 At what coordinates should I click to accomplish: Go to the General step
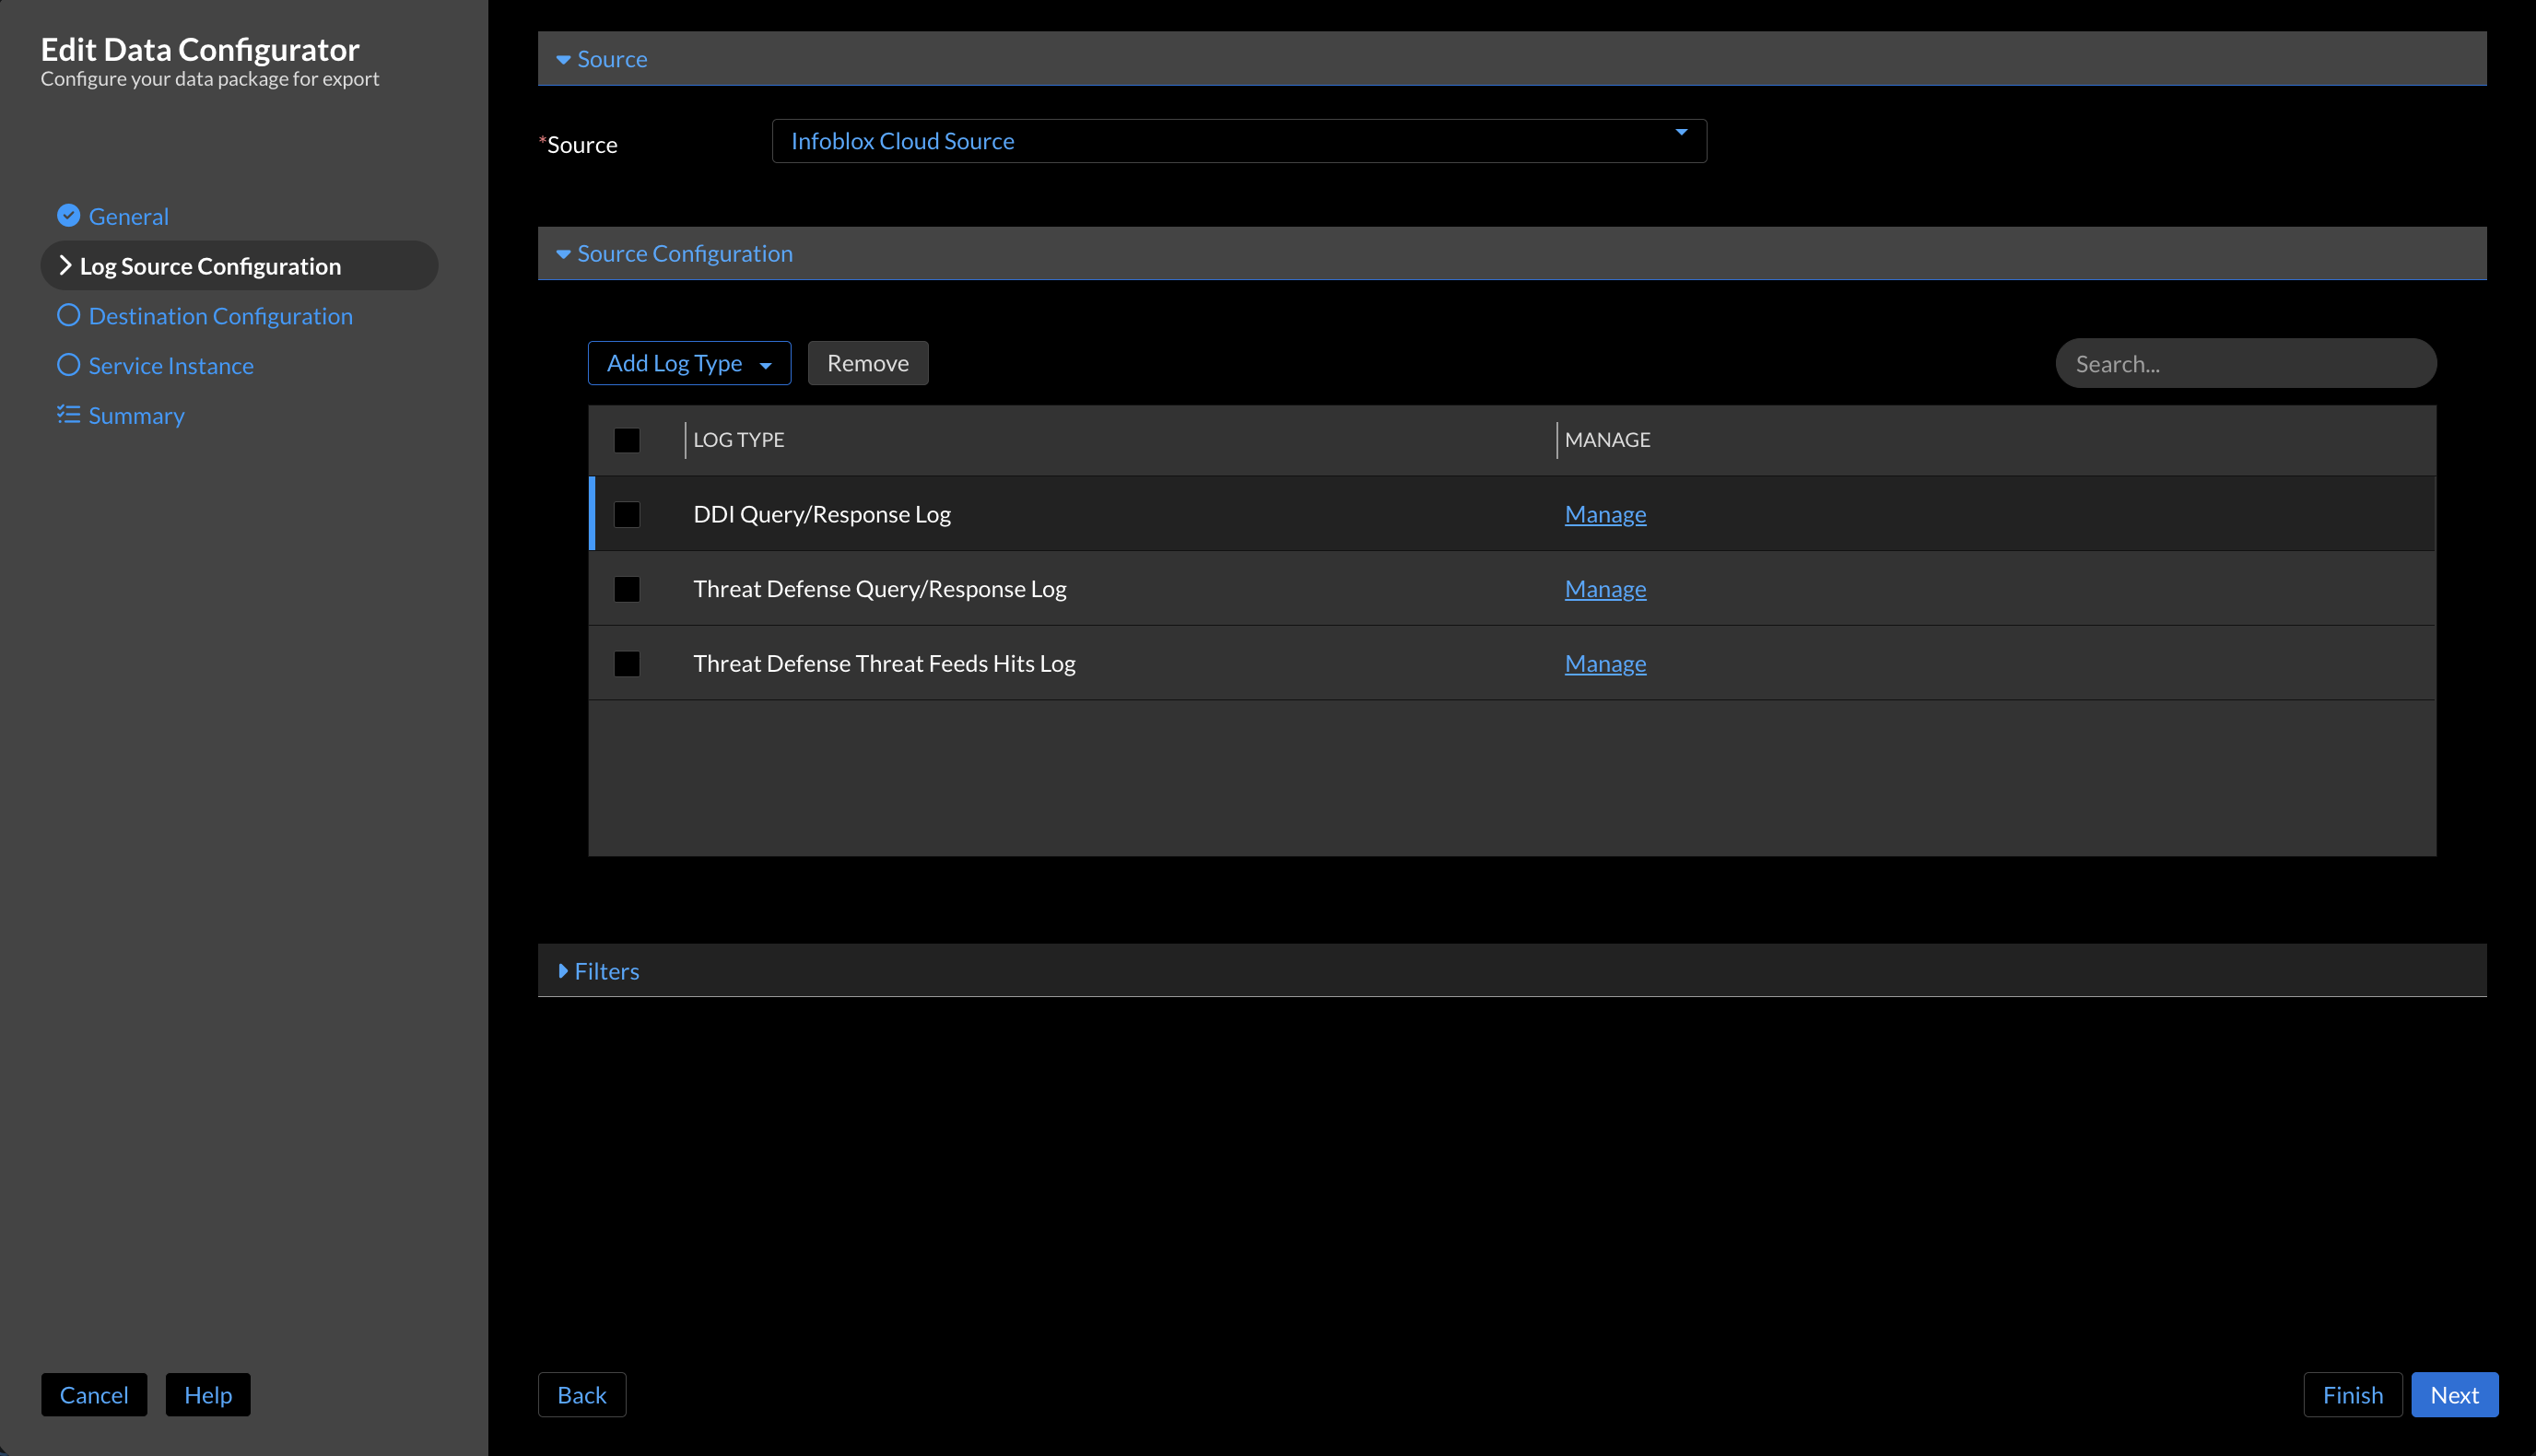[129, 215]
